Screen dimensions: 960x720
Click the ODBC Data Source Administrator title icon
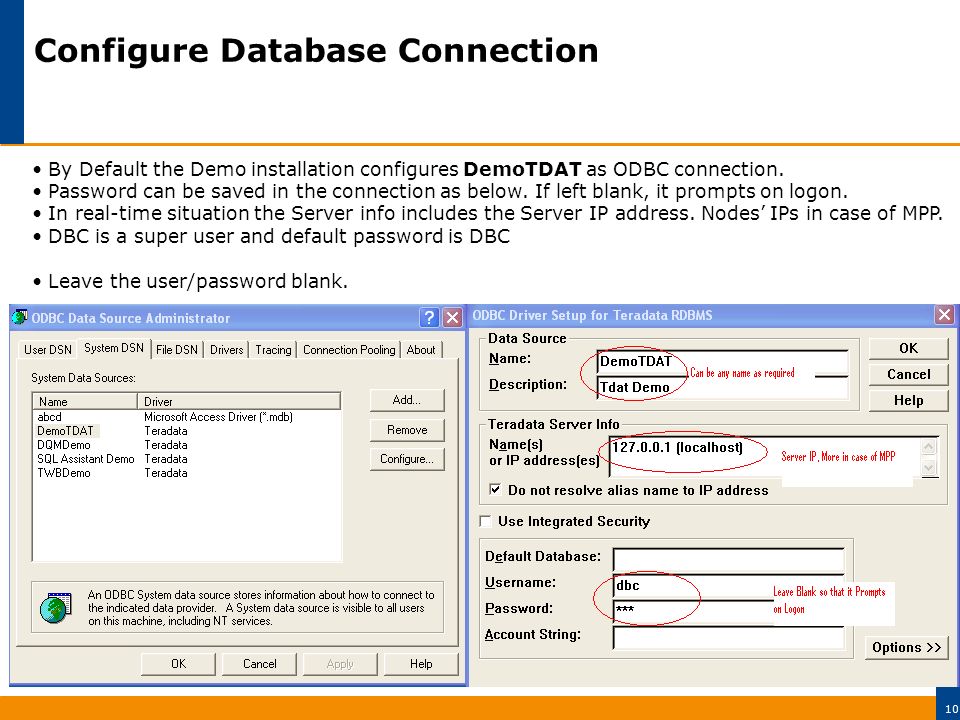[x=20, y=317]
